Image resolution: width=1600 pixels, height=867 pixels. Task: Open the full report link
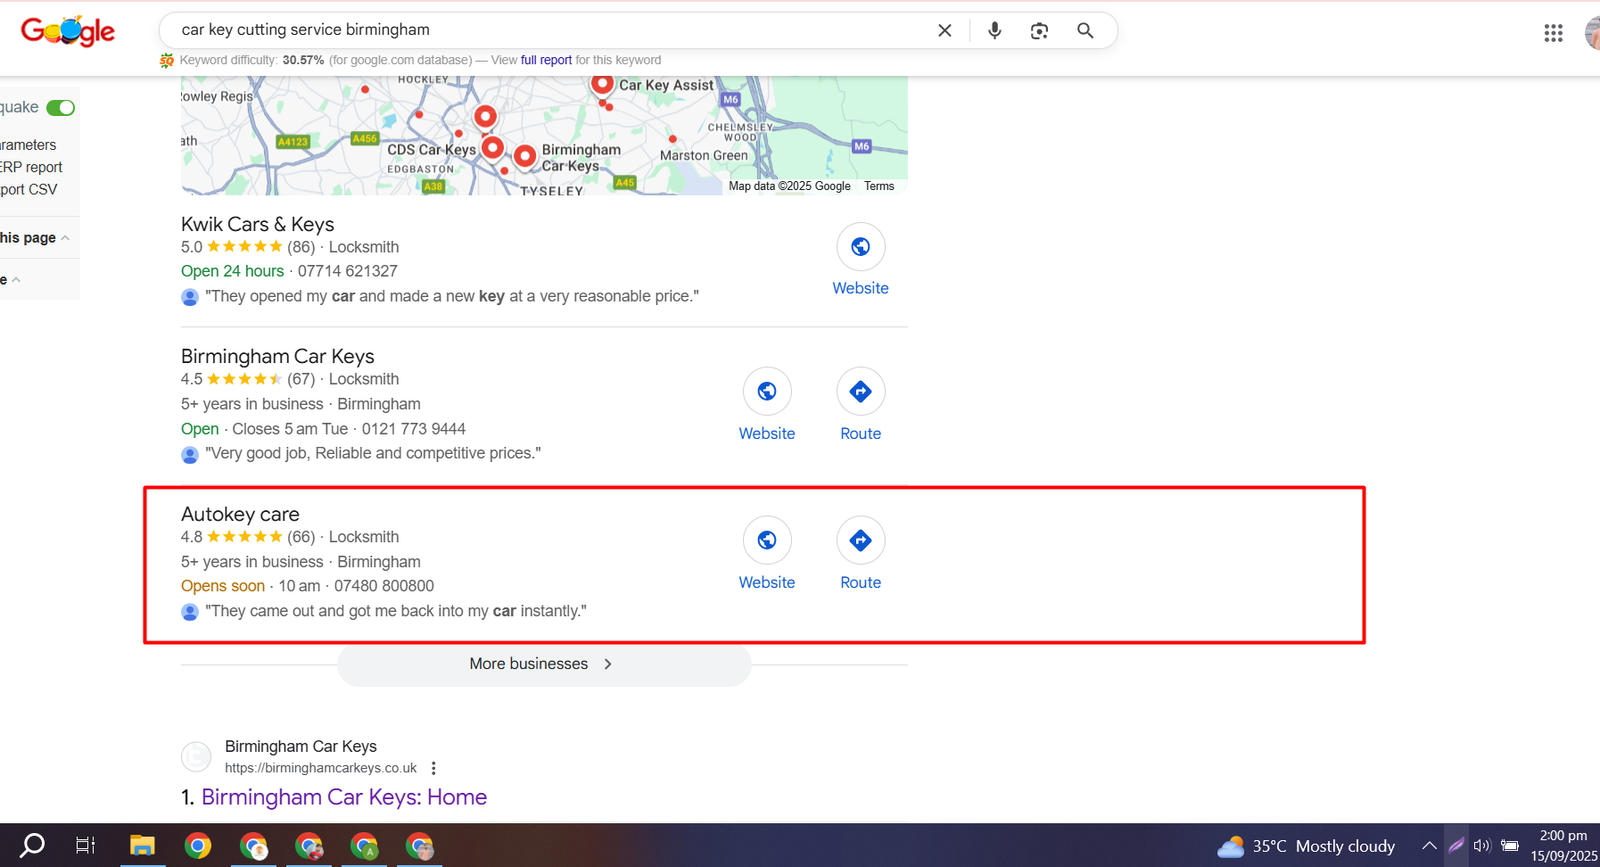pos(546,60)
